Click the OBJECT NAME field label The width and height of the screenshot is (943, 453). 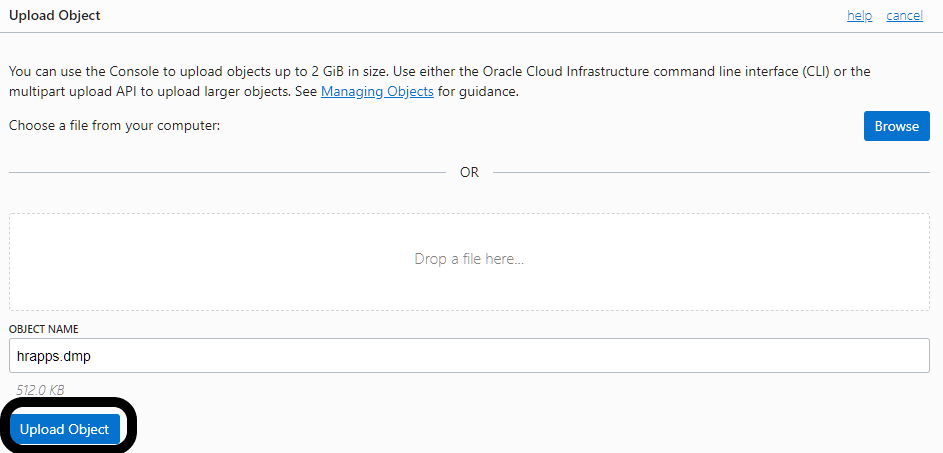(x=43, y=329)
